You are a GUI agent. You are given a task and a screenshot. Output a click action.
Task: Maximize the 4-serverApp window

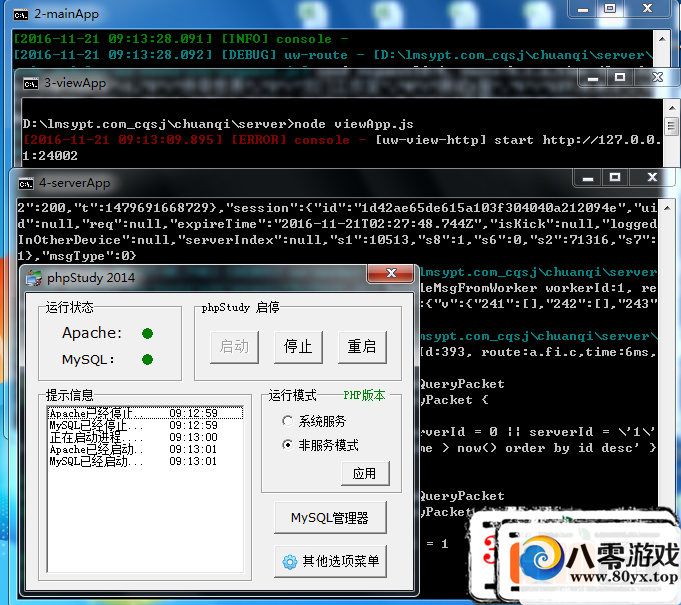coord(615,178)
